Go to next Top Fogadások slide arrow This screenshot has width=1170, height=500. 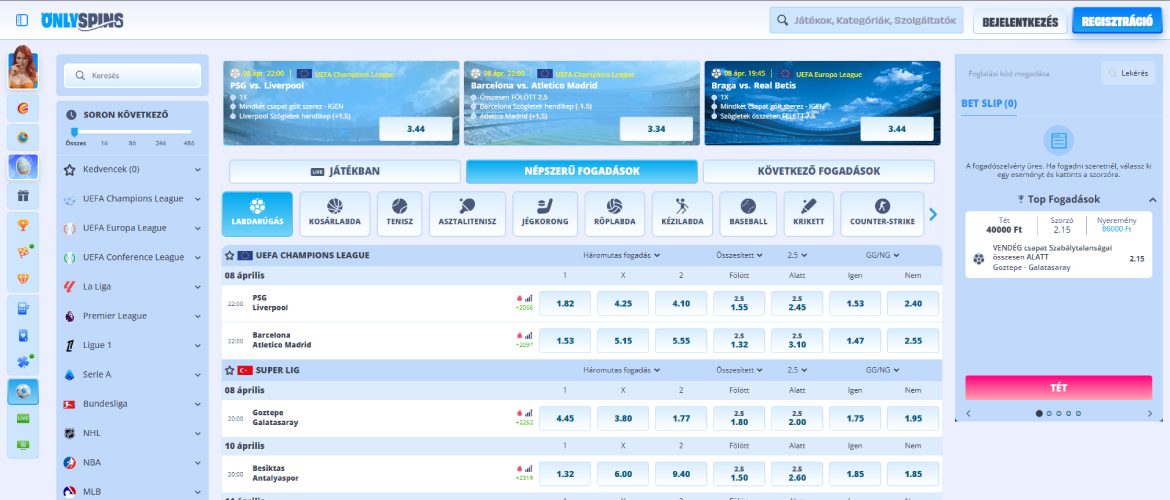coord(1150,413)
